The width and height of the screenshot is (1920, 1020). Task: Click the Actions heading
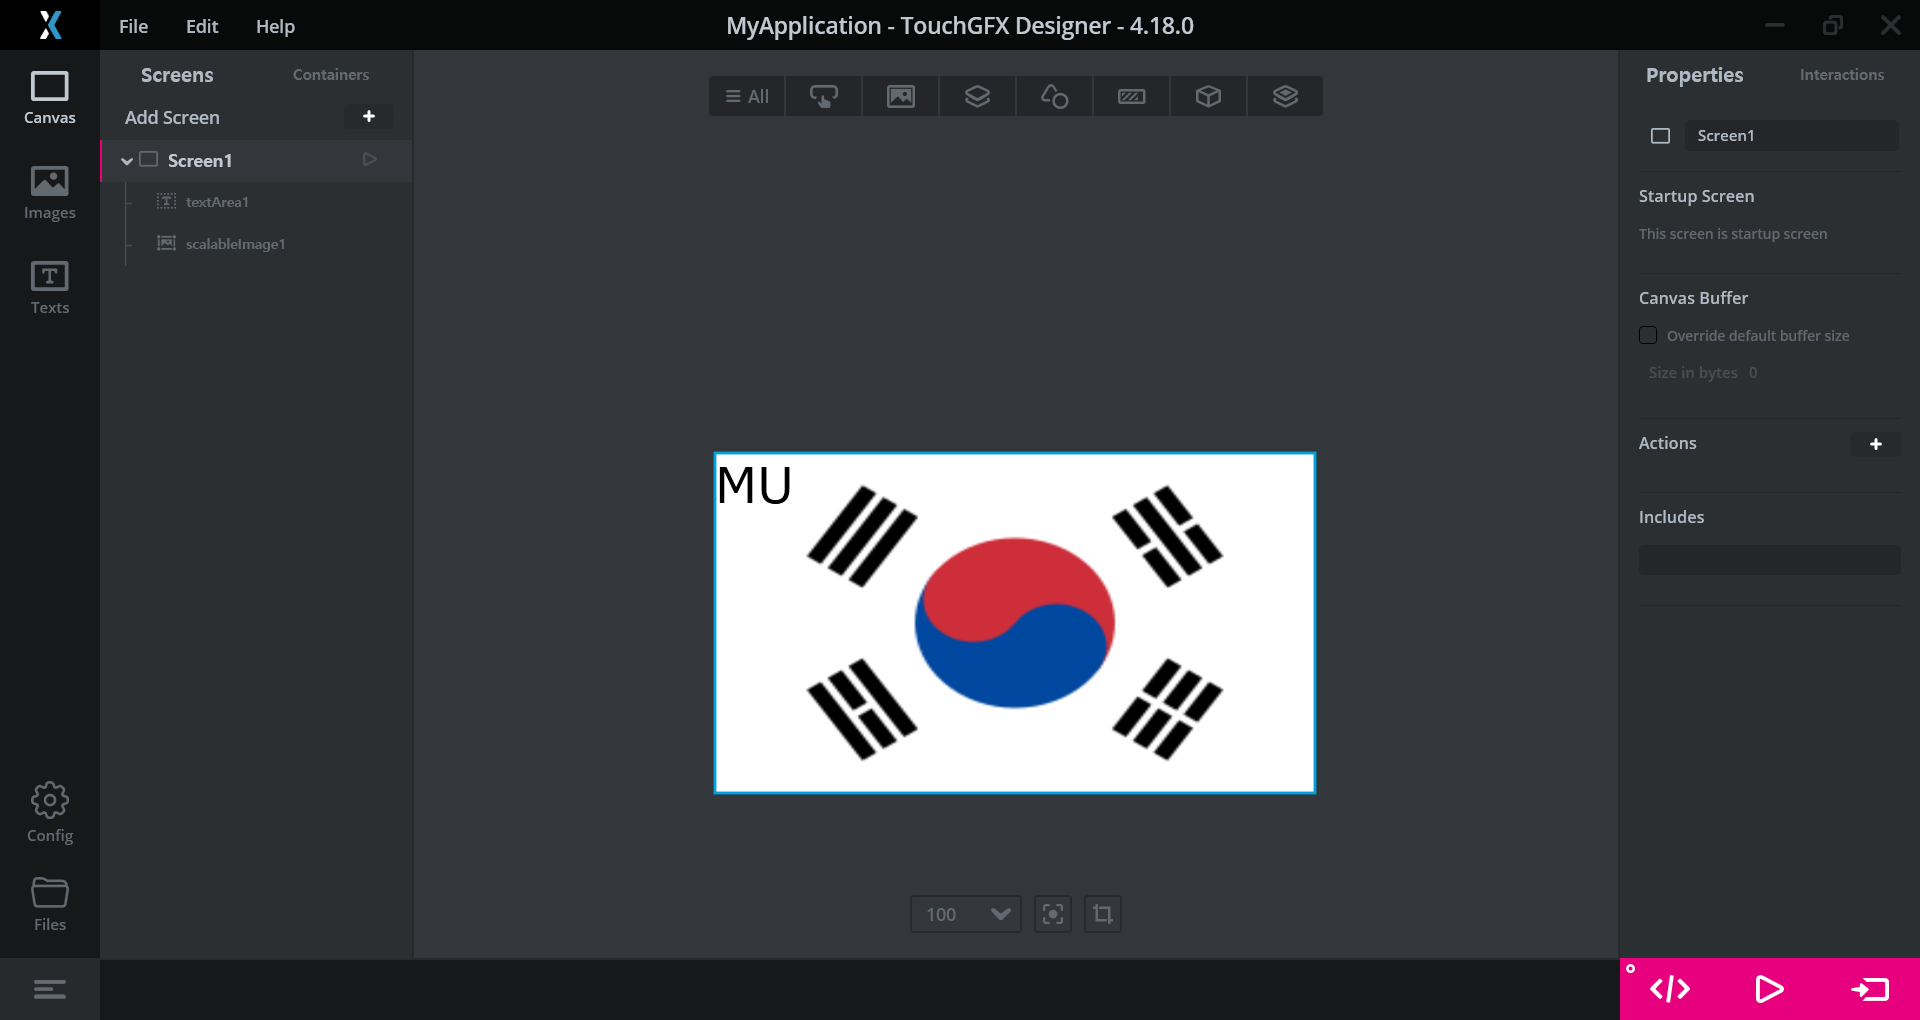pos(1667,443)
